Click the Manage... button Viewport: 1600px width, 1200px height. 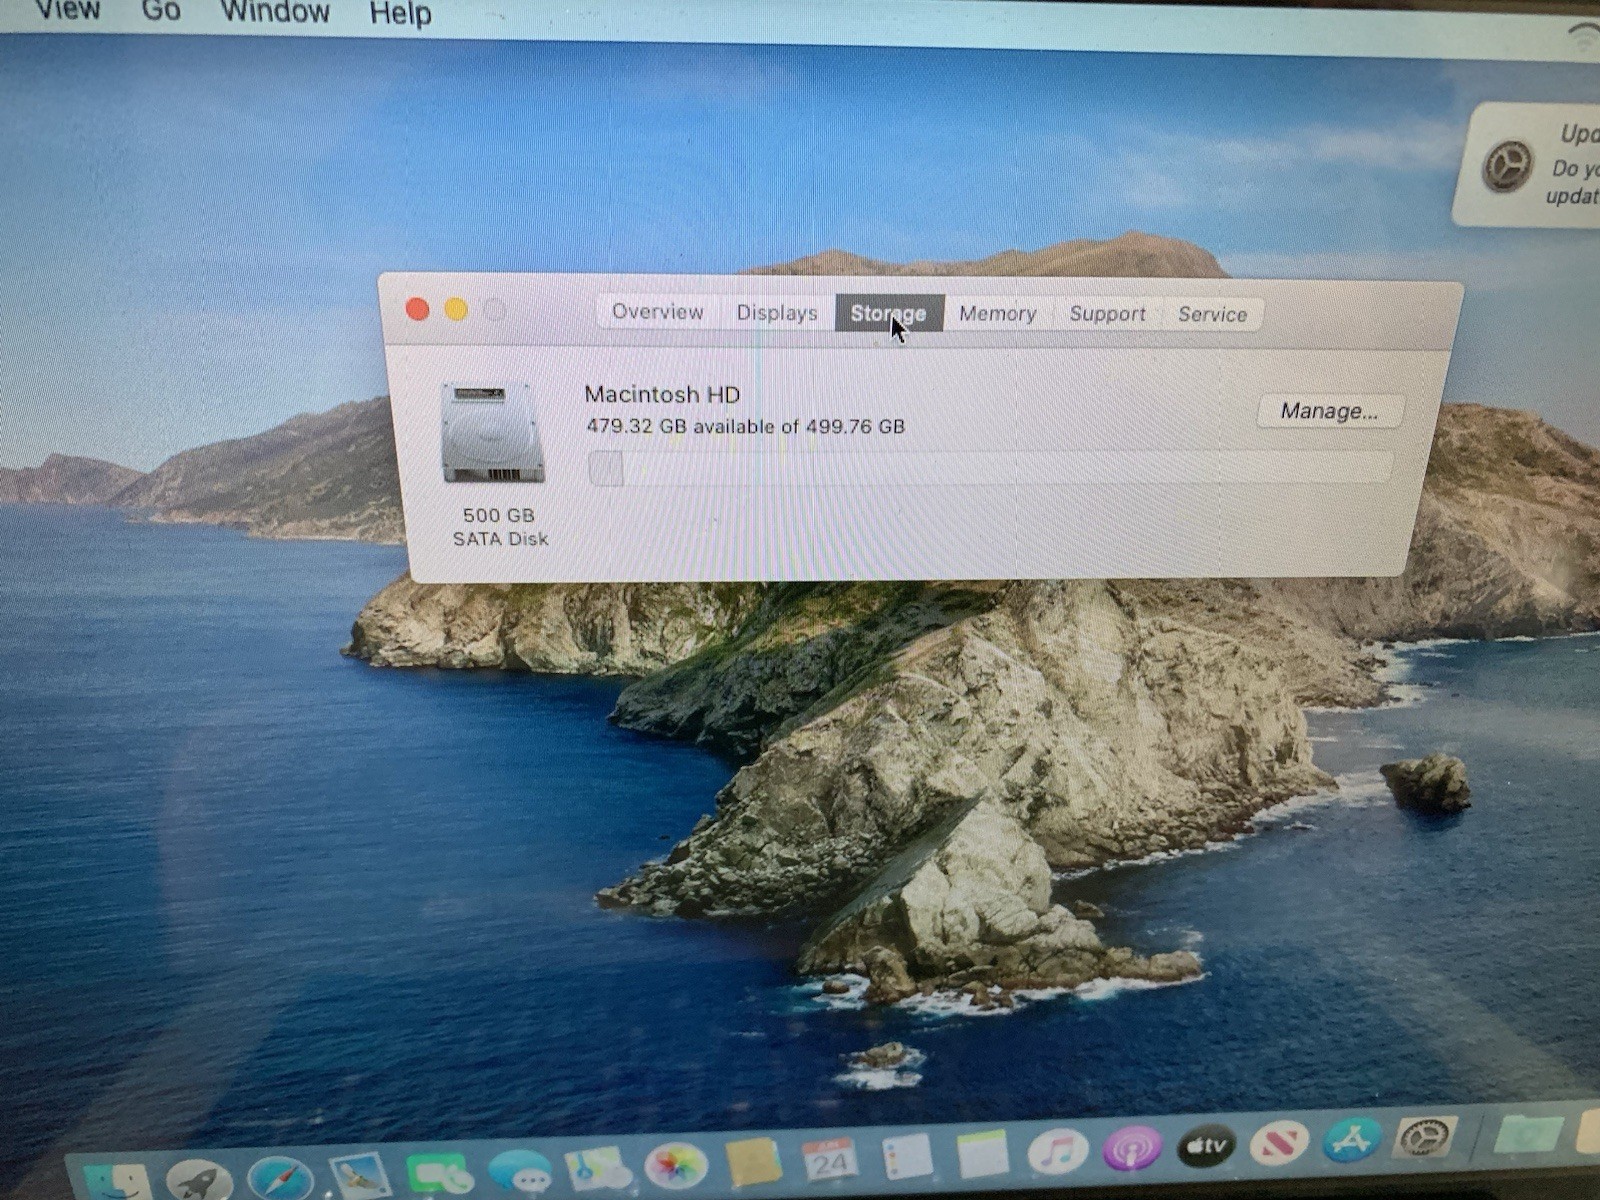1329,411
